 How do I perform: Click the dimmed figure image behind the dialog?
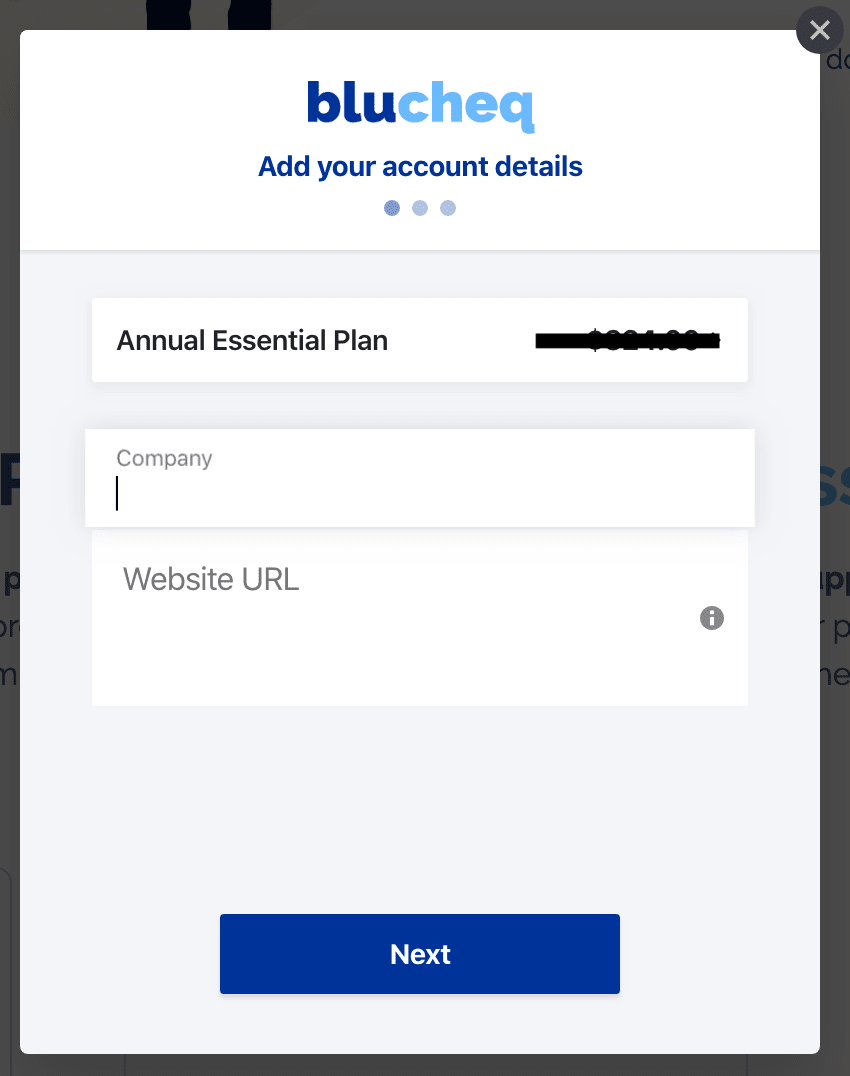pos(207,12)
